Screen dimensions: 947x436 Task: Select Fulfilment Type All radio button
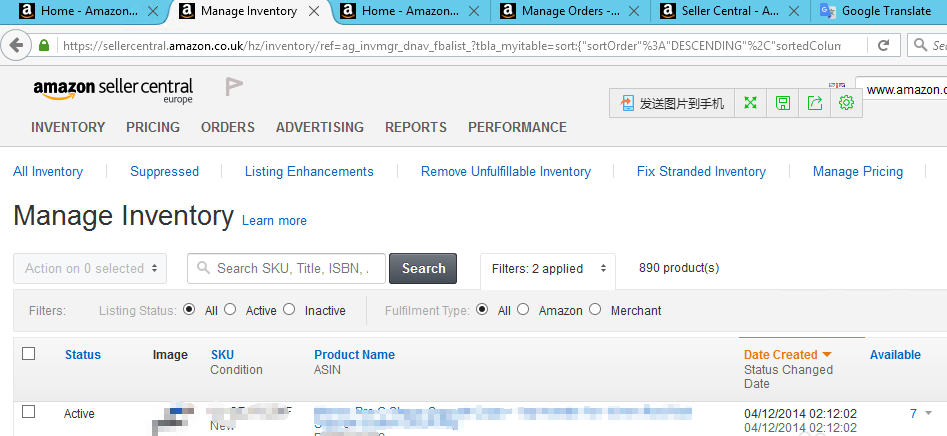[482, 309]
